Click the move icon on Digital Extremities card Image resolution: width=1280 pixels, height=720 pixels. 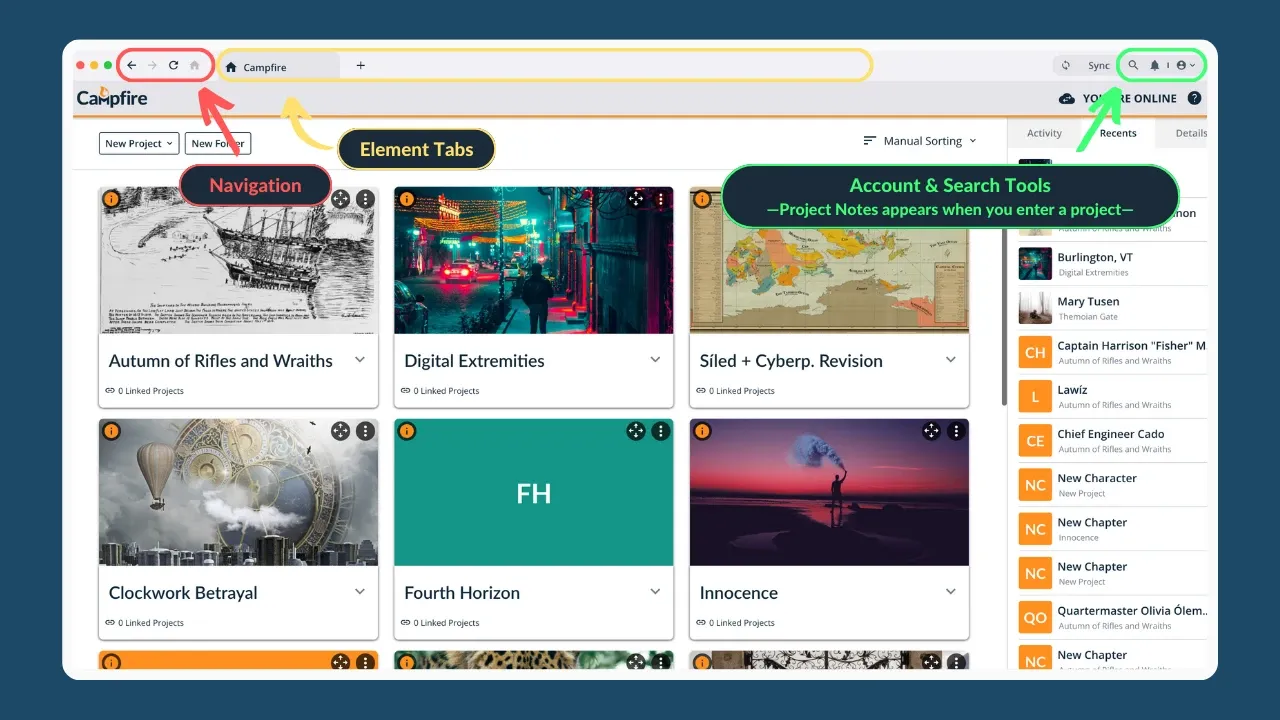(x=637, y=199)
